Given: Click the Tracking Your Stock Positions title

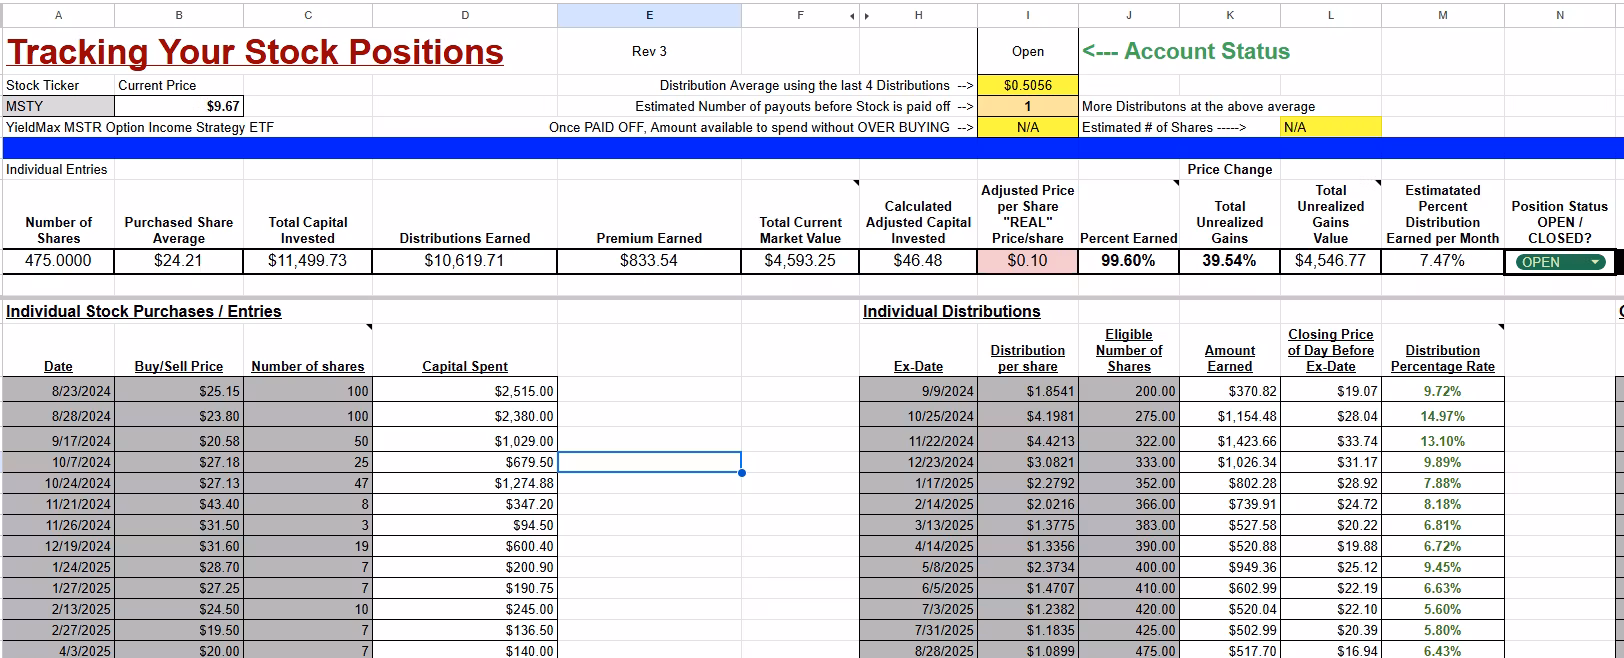Looking at the screenshot, I should [x=255, y=52].
